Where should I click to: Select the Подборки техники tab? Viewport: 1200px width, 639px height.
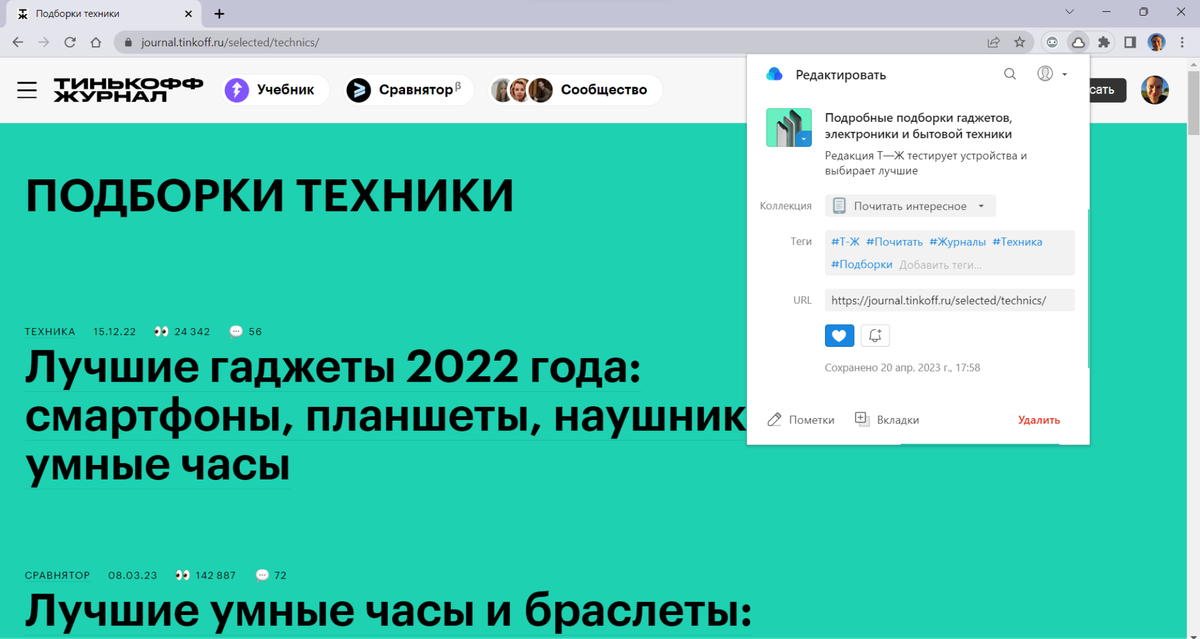pyautogui.click(x=105, y=14)
